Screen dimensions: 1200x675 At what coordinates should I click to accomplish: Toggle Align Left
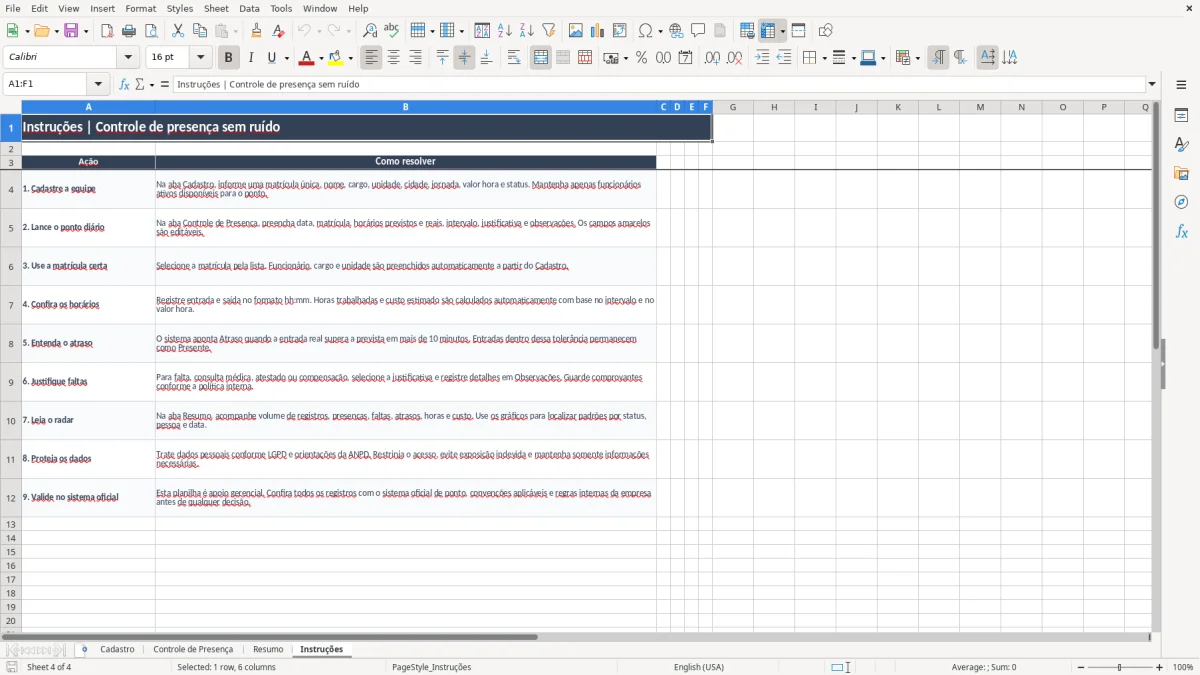coord(371,58)
